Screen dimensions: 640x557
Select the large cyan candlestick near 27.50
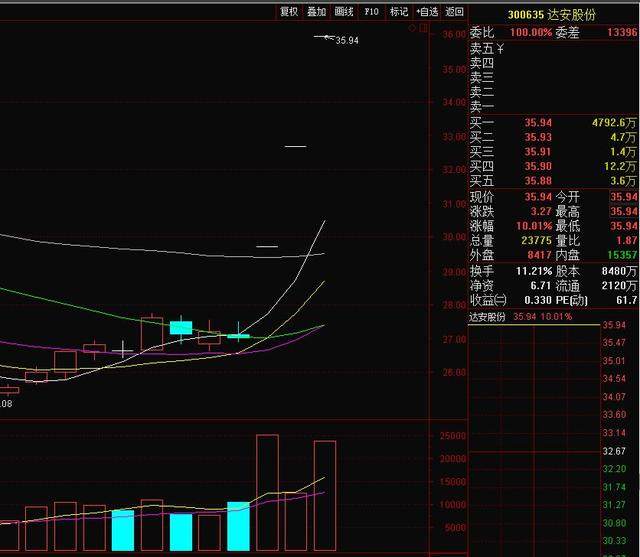[181, 328]
